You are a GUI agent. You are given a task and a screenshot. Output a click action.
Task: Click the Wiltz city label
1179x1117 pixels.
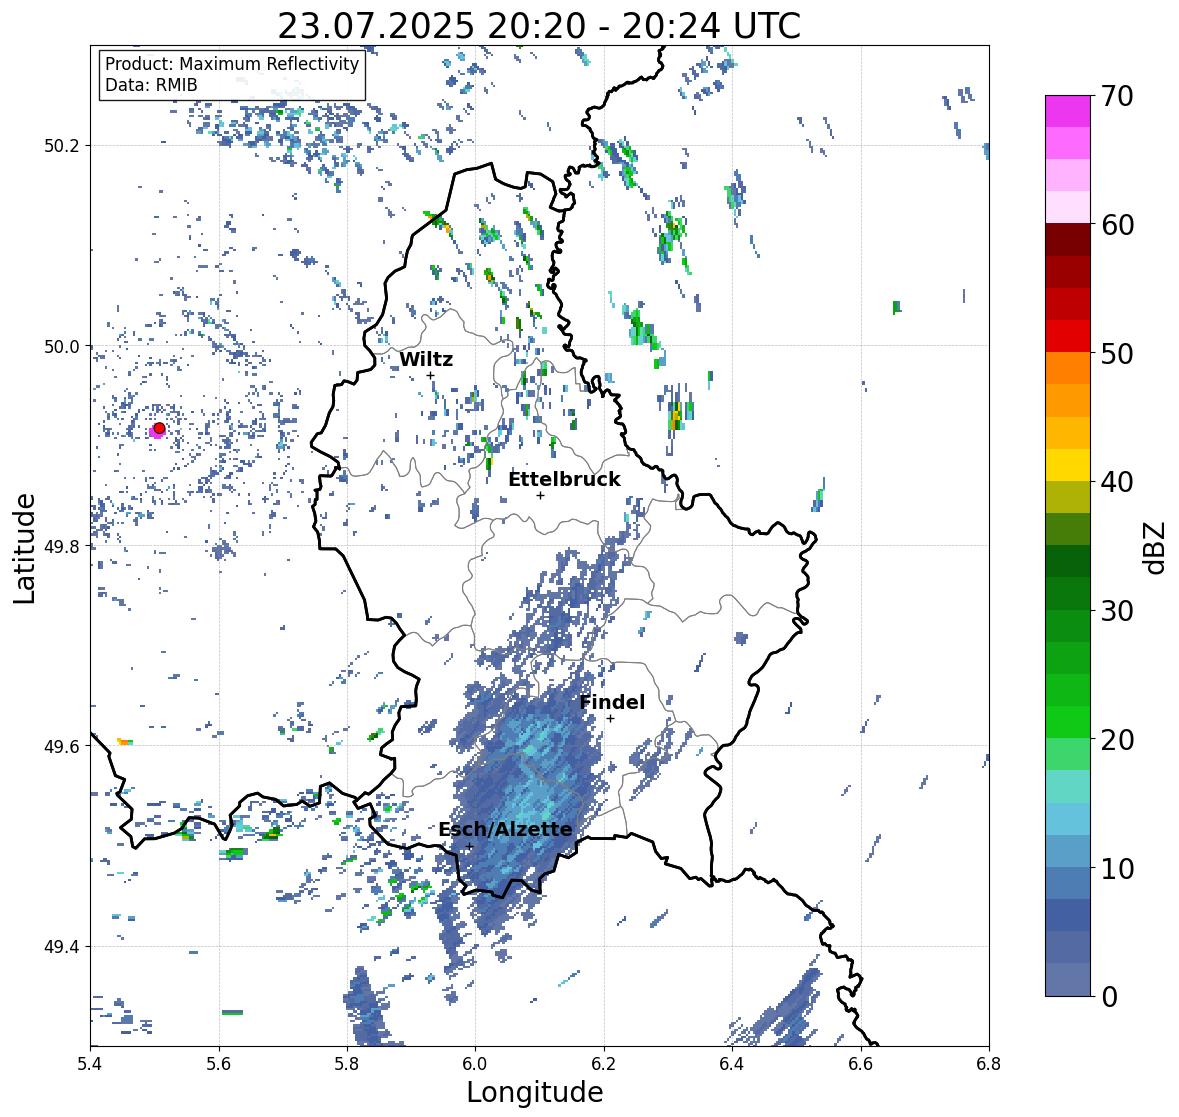click(426, 359)
